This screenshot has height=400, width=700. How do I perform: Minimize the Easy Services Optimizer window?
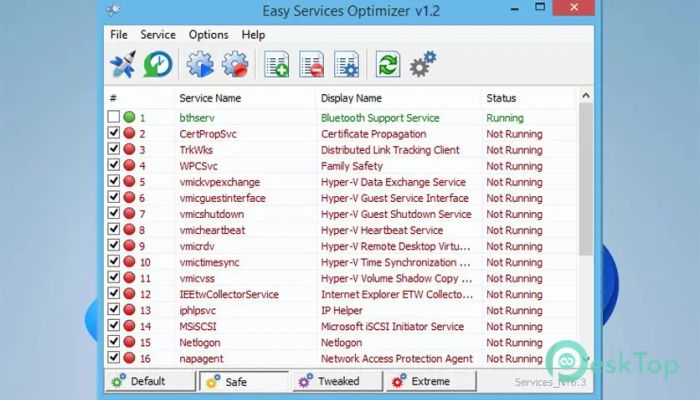click(x=515, y=8)
